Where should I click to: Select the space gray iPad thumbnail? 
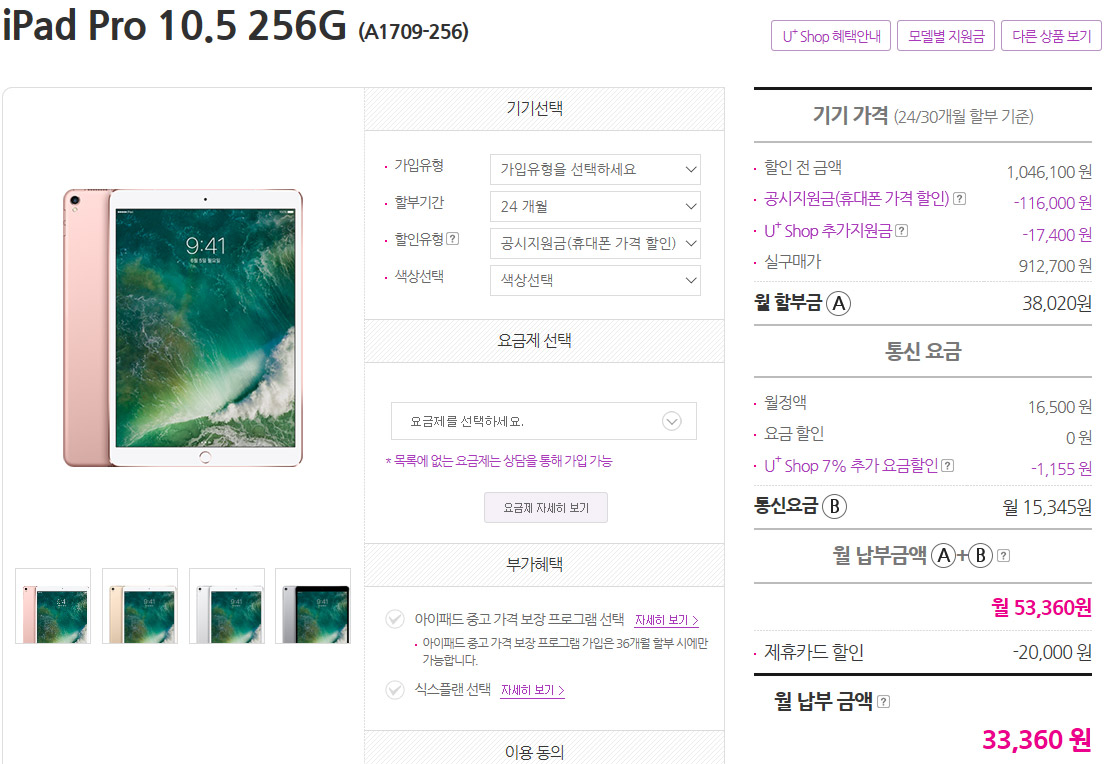[313, 606]
